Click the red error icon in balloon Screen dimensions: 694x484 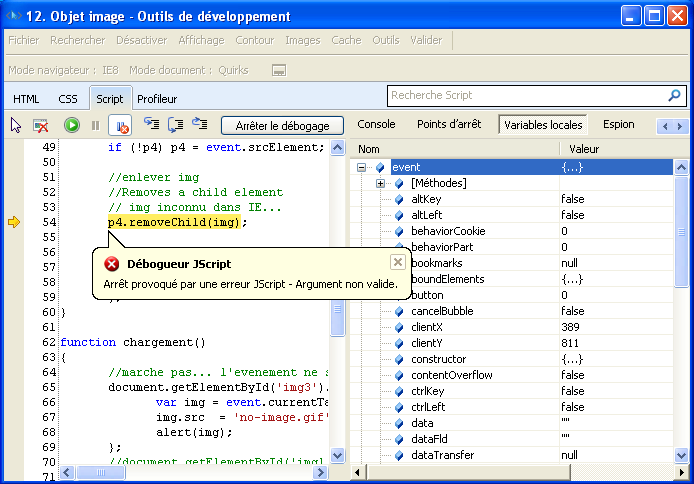pos(112,264)
